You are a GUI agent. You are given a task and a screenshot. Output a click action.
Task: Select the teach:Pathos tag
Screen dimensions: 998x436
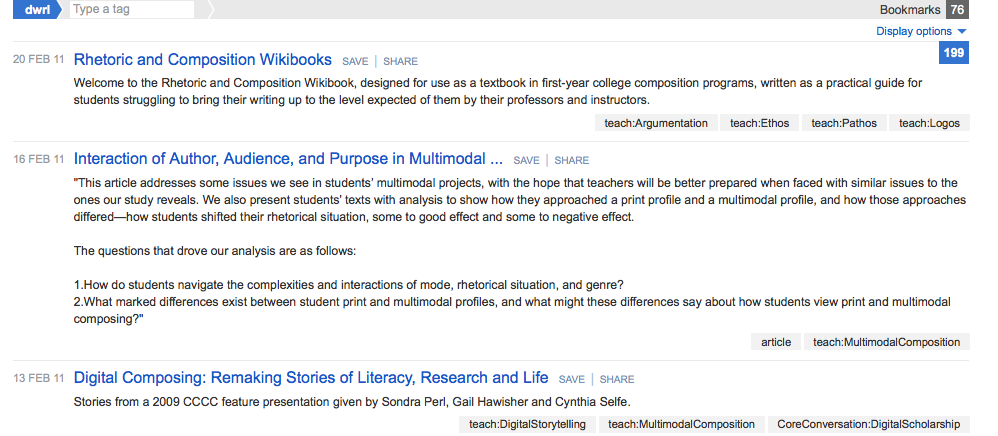point(844,123)
